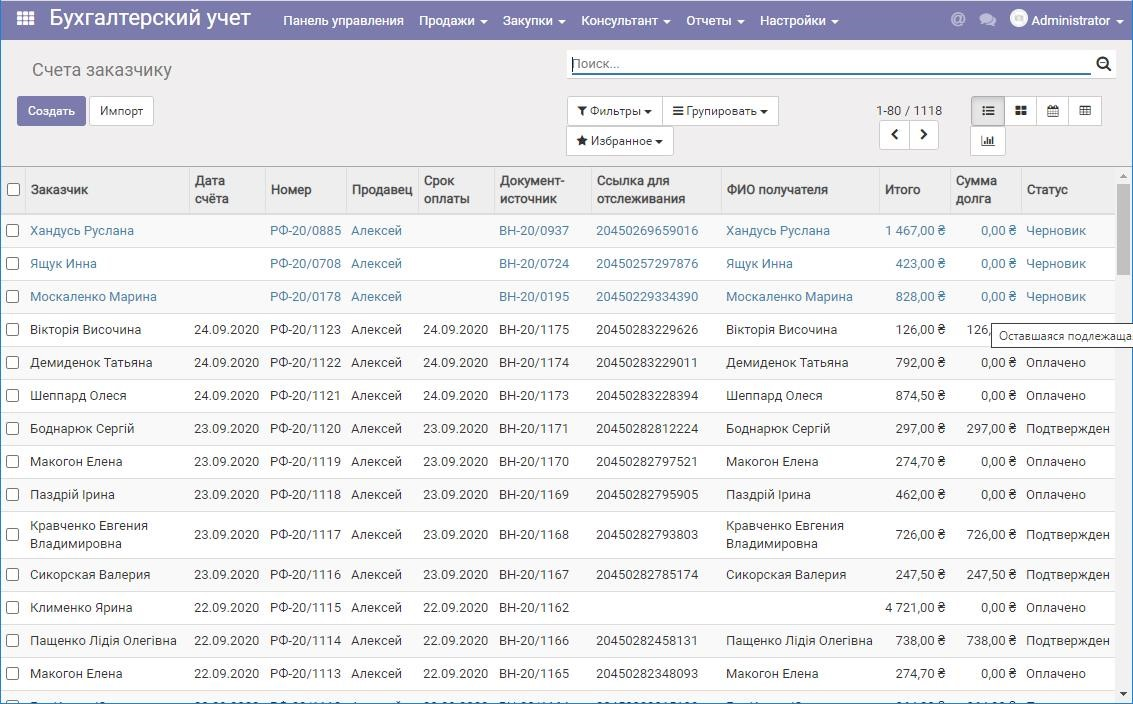1133x704 pixels.
Task: Expand the Настройки menu
Action: 799,21
